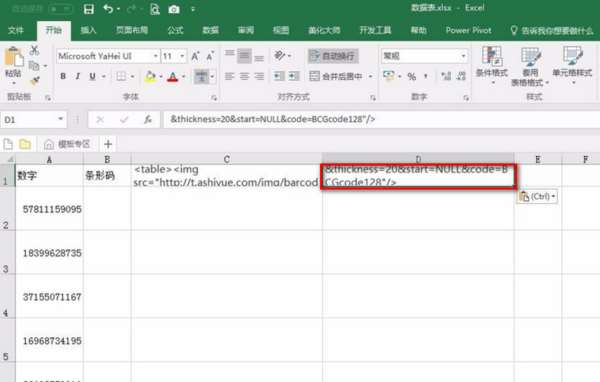Click the Increase Font Size icon
Viewport: 600px width, 382px height.
click(195, 56)
